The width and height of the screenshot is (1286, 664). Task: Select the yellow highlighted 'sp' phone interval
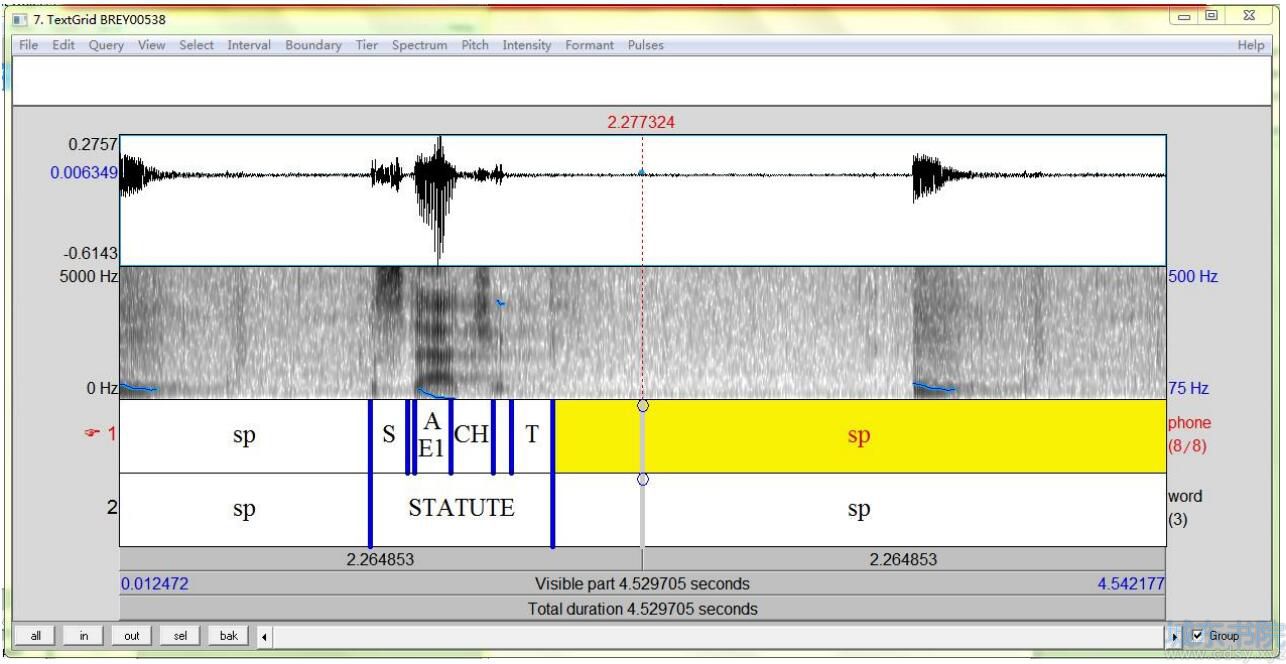click(859, 436)
